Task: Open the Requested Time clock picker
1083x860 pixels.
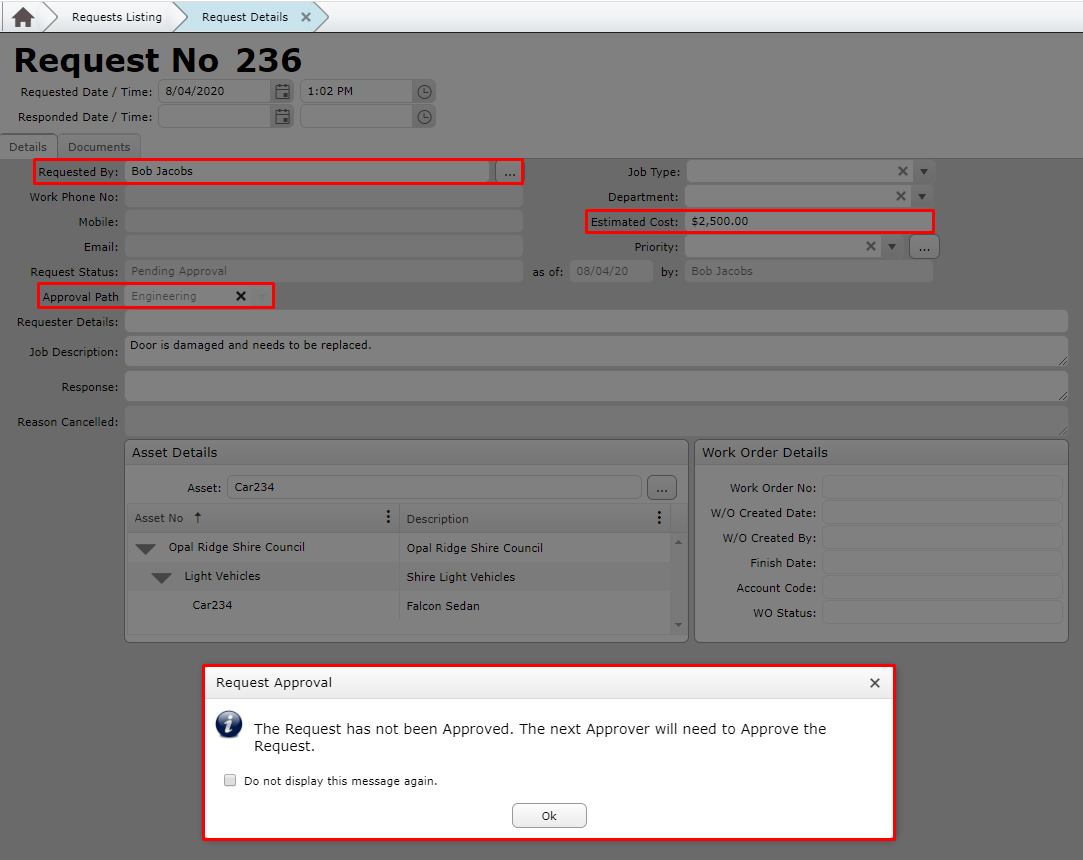Action: click(x=424, y=90)
